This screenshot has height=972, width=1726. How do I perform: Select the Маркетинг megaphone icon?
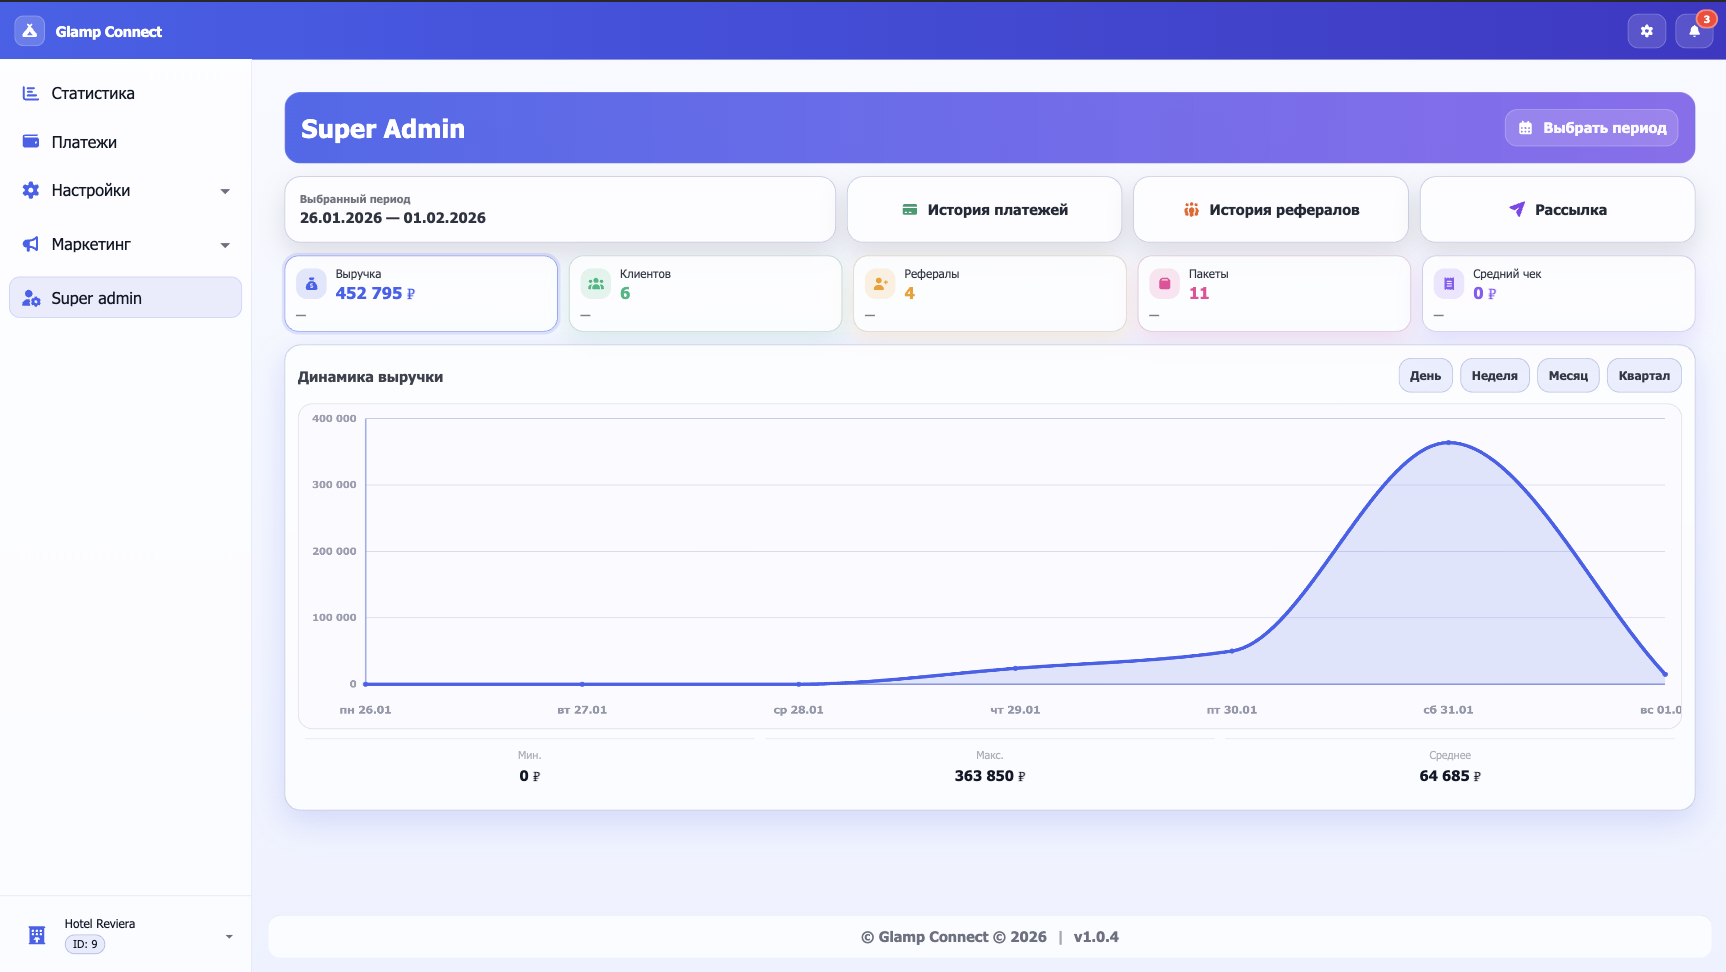pyautogui.click(x=30, y=244)
